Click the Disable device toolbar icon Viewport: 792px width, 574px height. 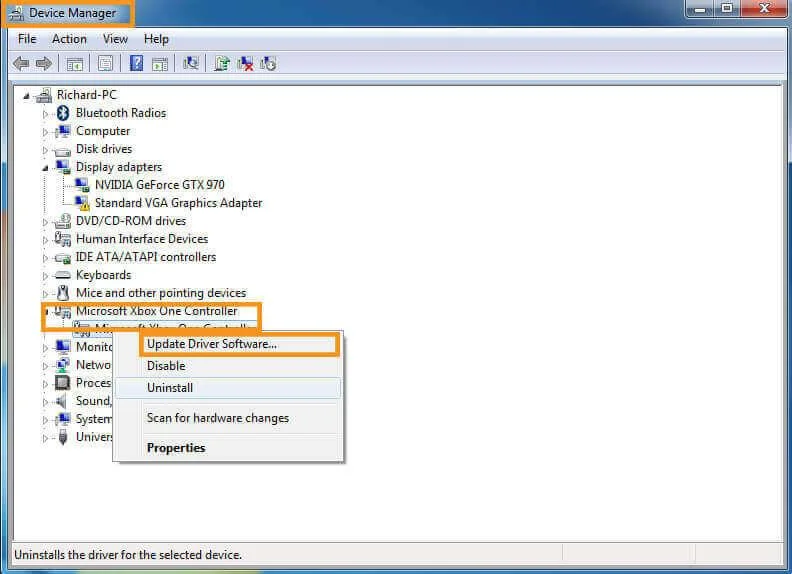[268, 64]
